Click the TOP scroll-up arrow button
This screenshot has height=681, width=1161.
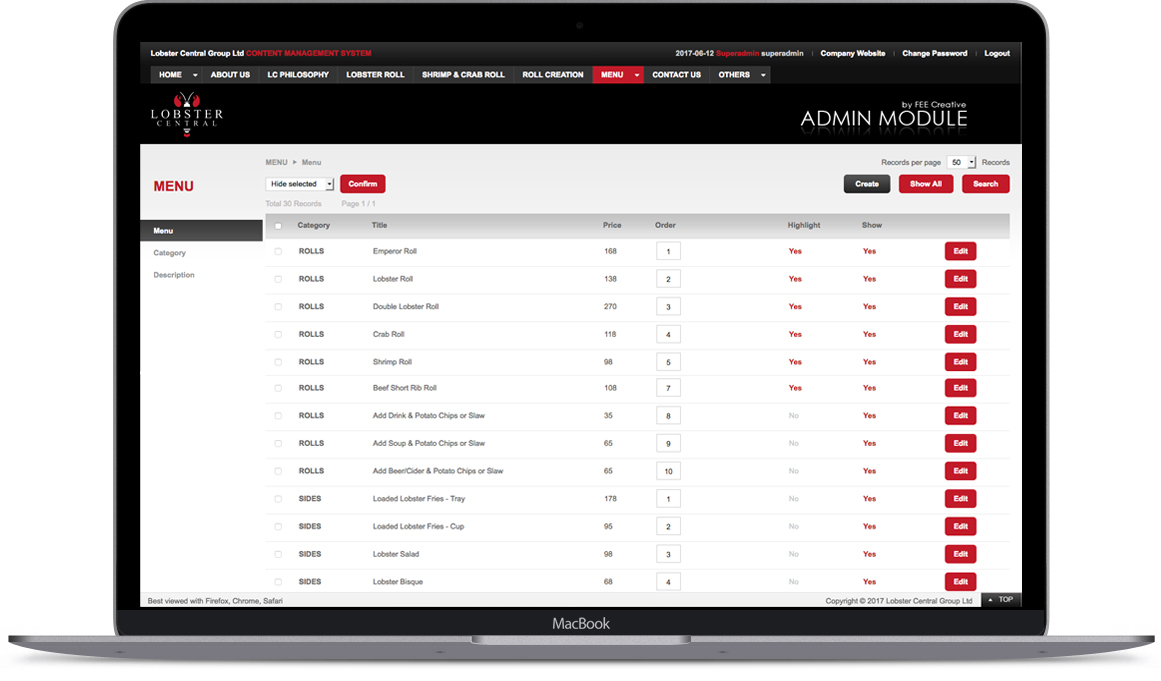tap(999, 600)
